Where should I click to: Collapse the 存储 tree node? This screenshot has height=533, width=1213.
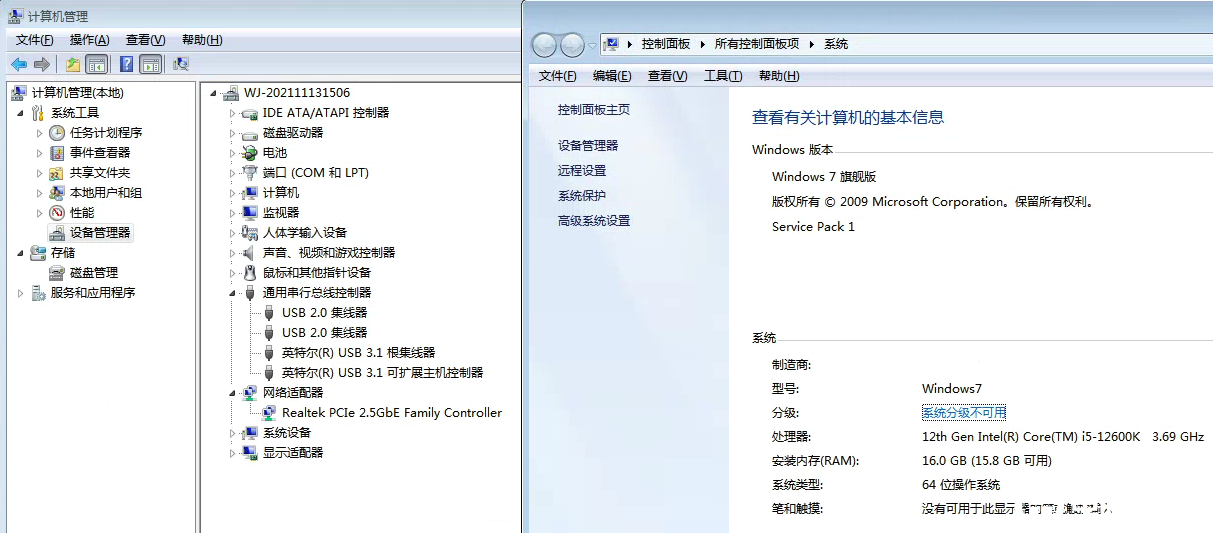[x=21, y=253]
